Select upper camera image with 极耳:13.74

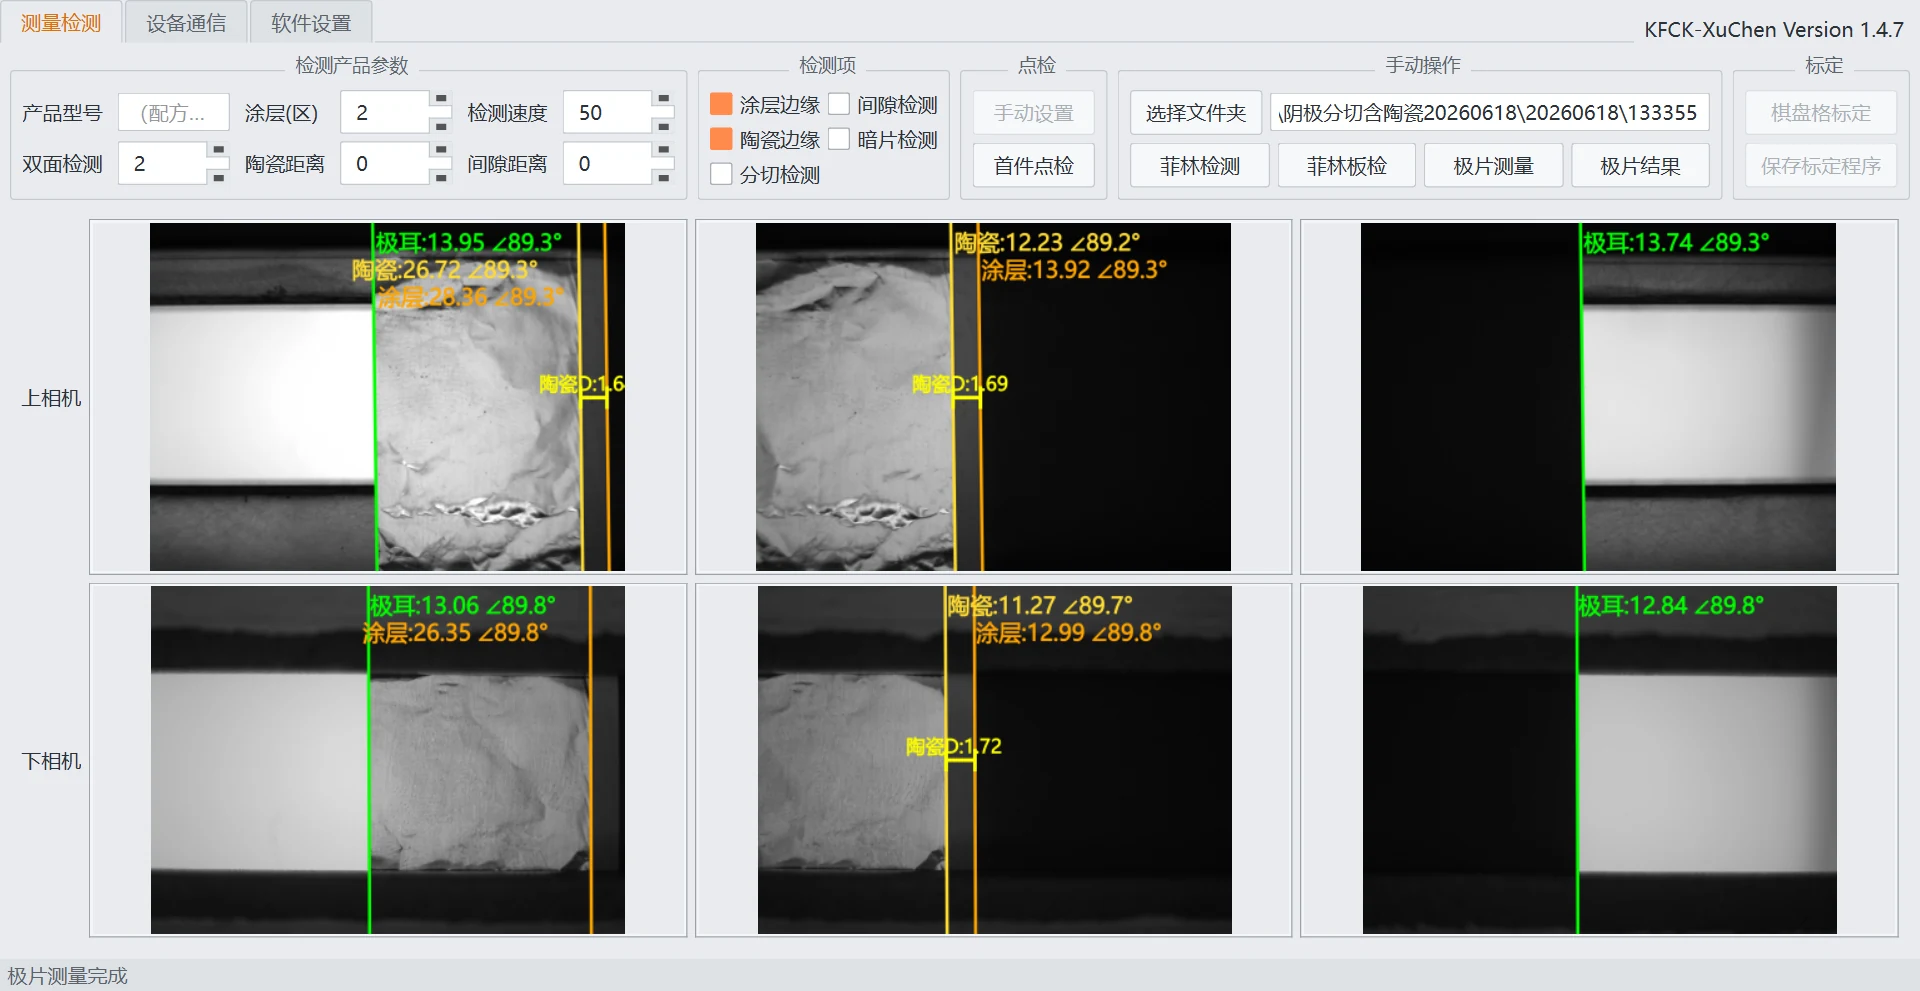click(x=1598, y=397)
